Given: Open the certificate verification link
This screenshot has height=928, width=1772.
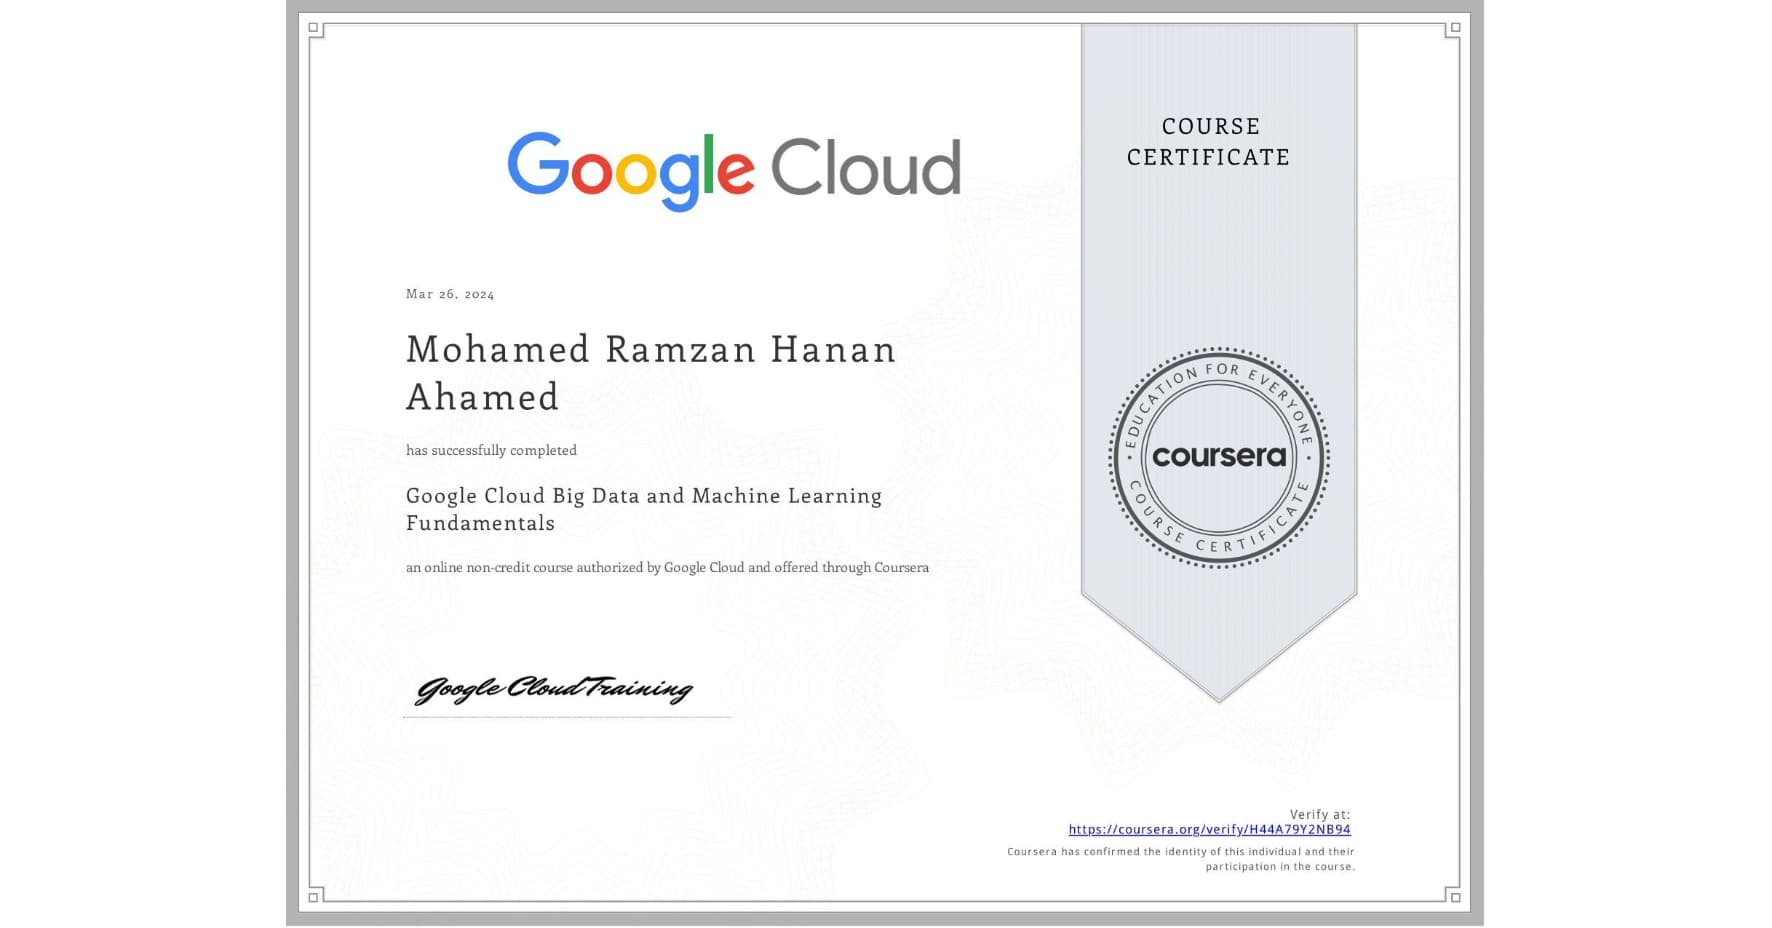Looking at the screenshot, I should [1210, 829].
